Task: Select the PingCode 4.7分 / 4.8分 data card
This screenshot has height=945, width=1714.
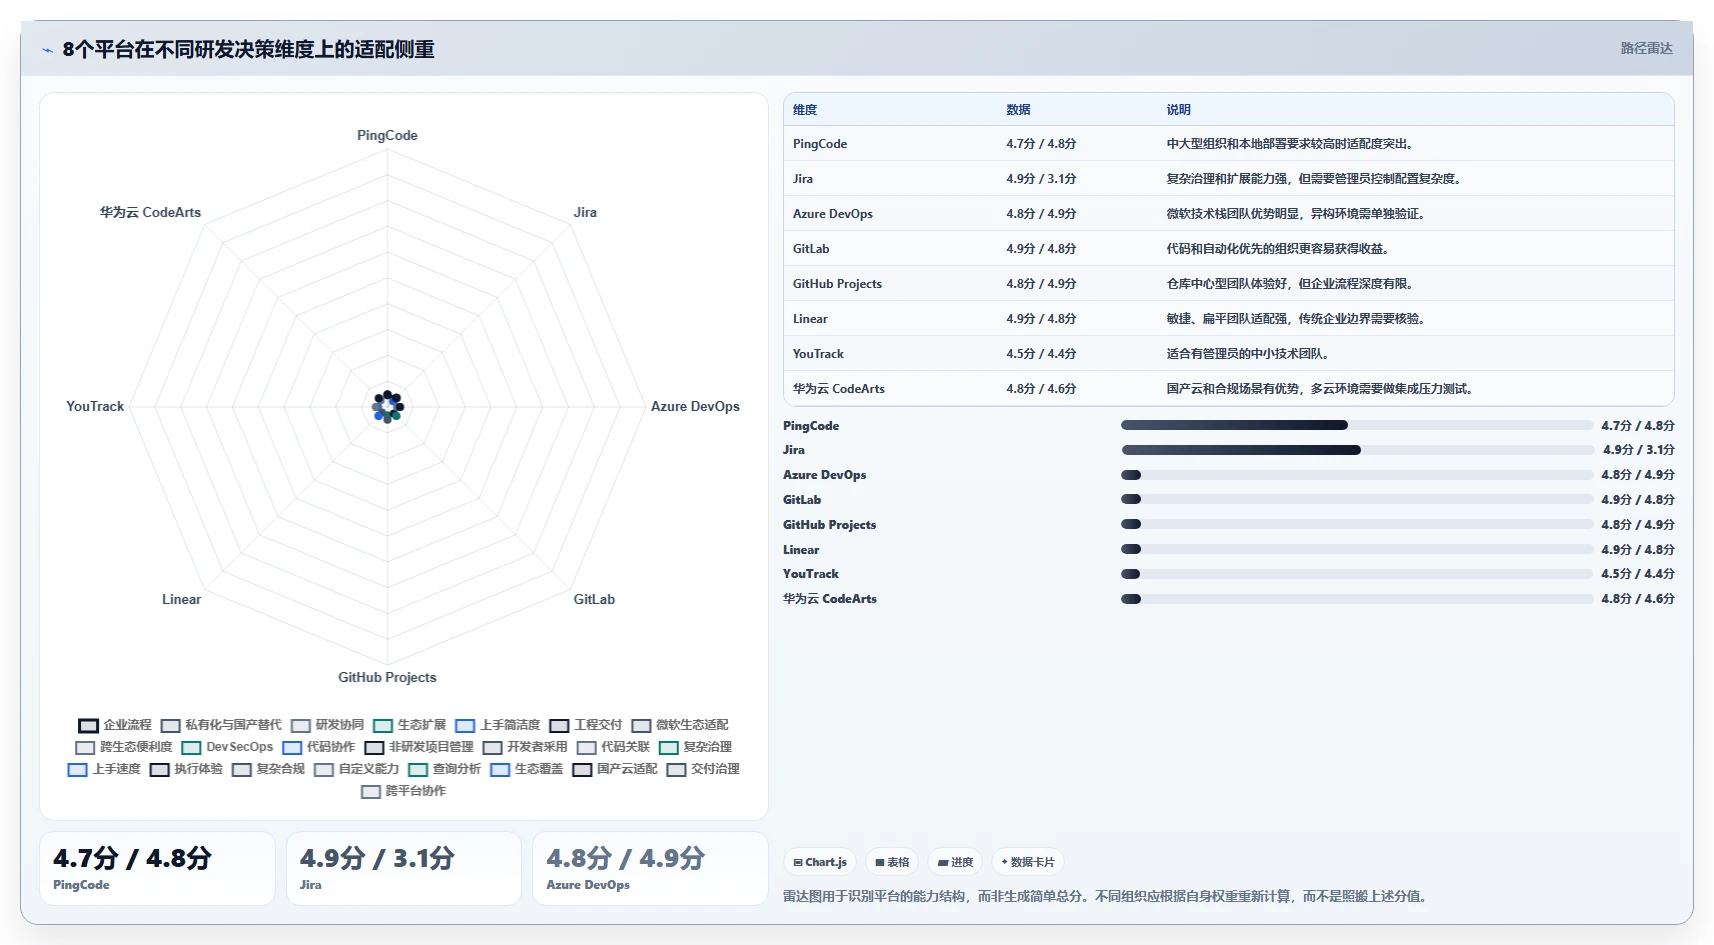Action: click(x=157, y=868)
